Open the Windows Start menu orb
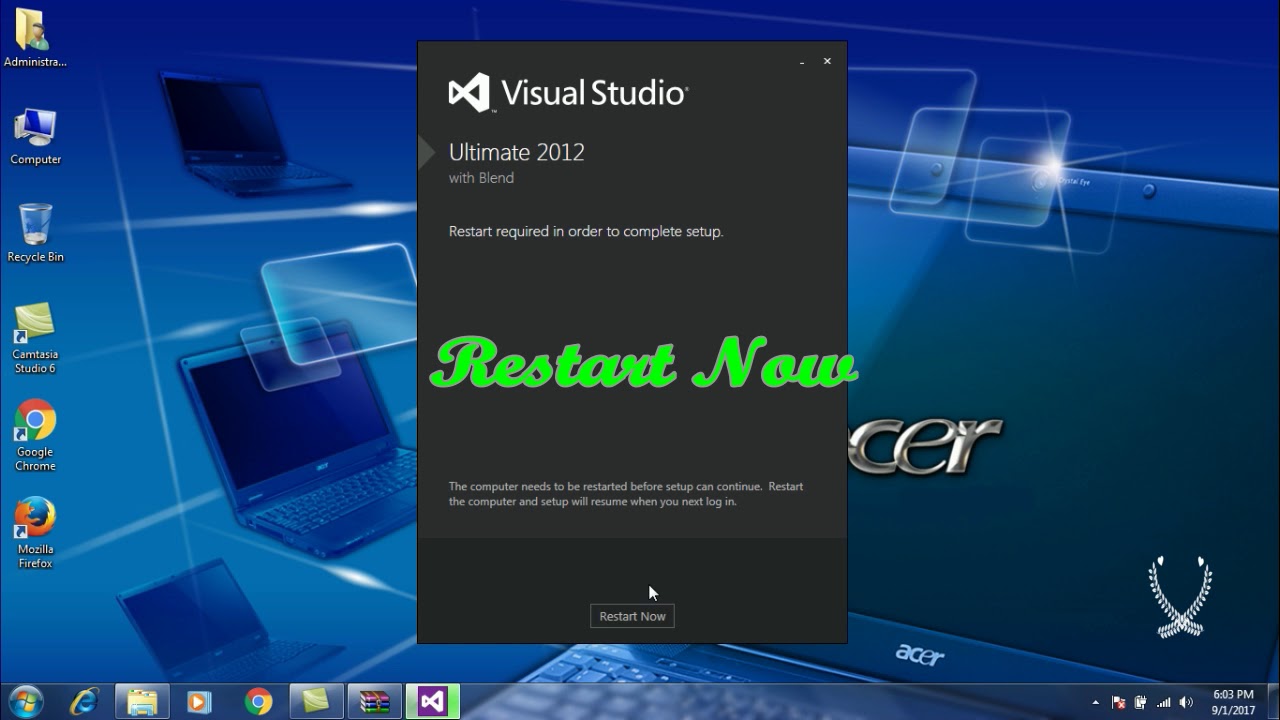1280x720 pixels. click(x=26, y=701)
